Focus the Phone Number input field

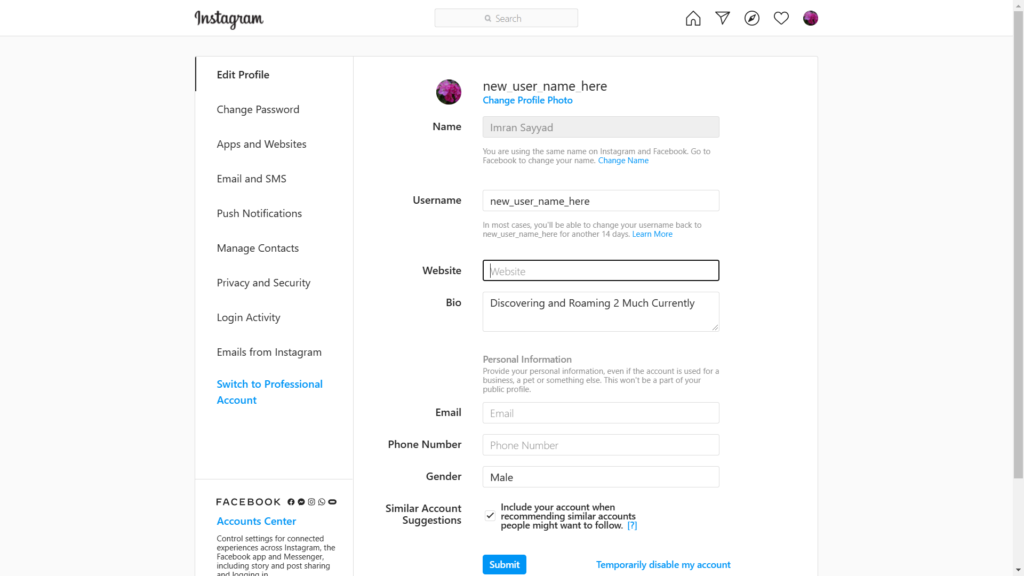coord(601,445)
